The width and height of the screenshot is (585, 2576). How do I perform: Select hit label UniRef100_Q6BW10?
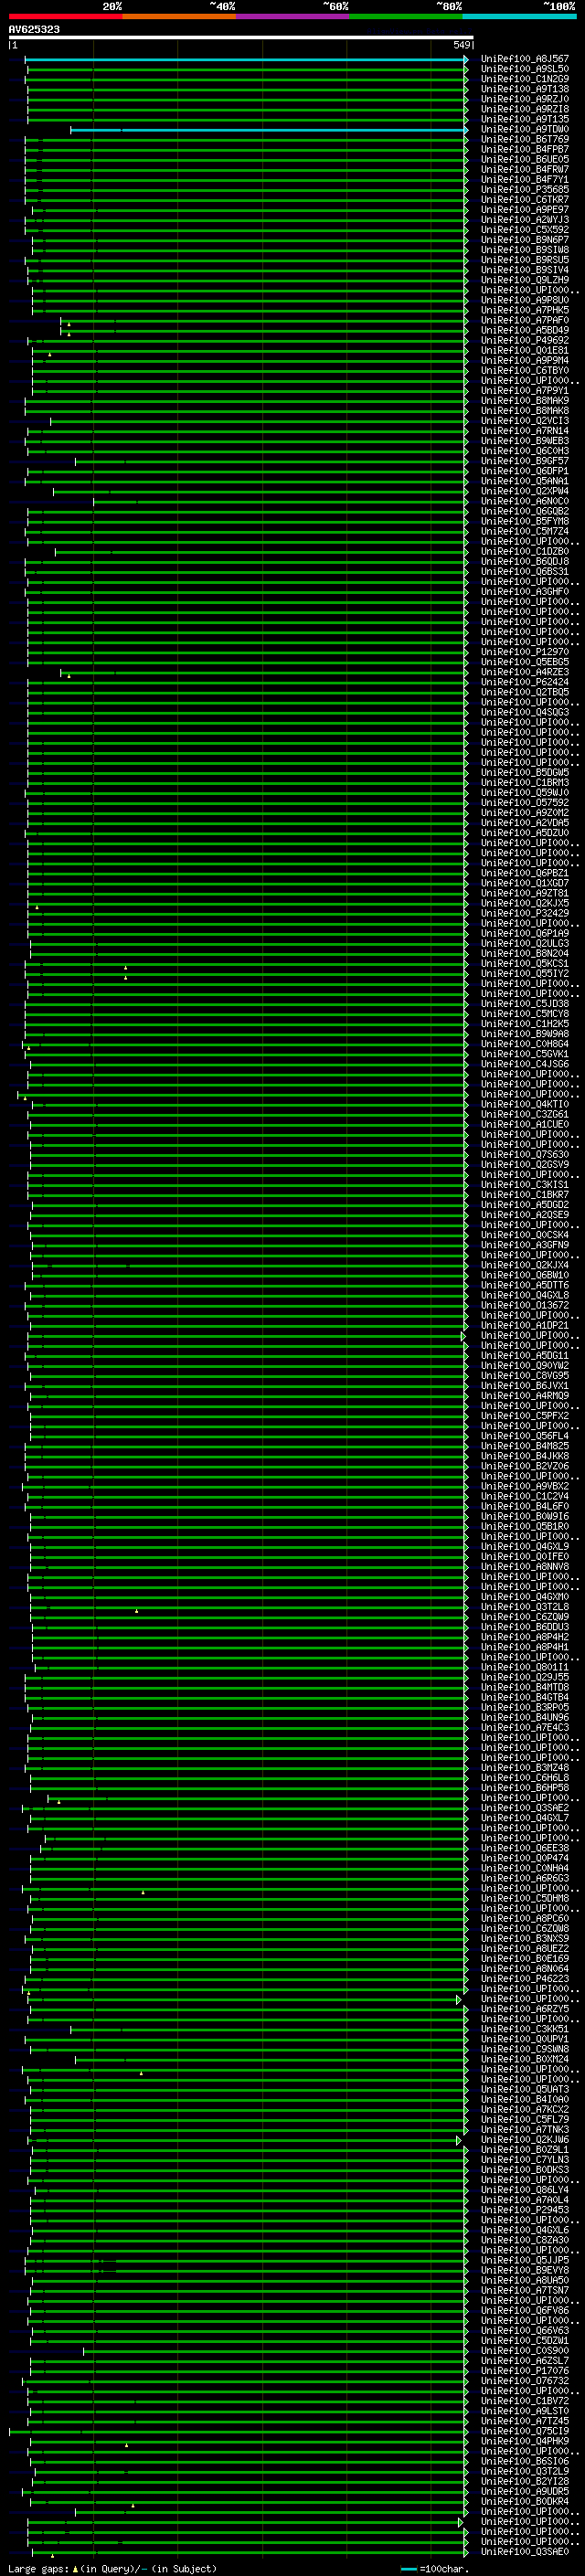pos(525,1275)
